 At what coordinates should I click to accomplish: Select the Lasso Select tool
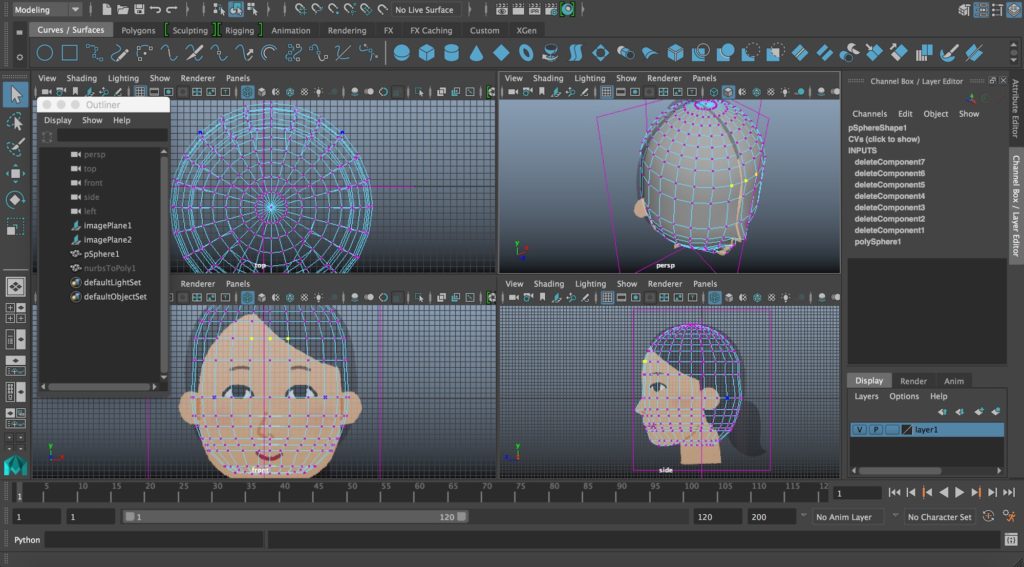click(x=15, y=122)
